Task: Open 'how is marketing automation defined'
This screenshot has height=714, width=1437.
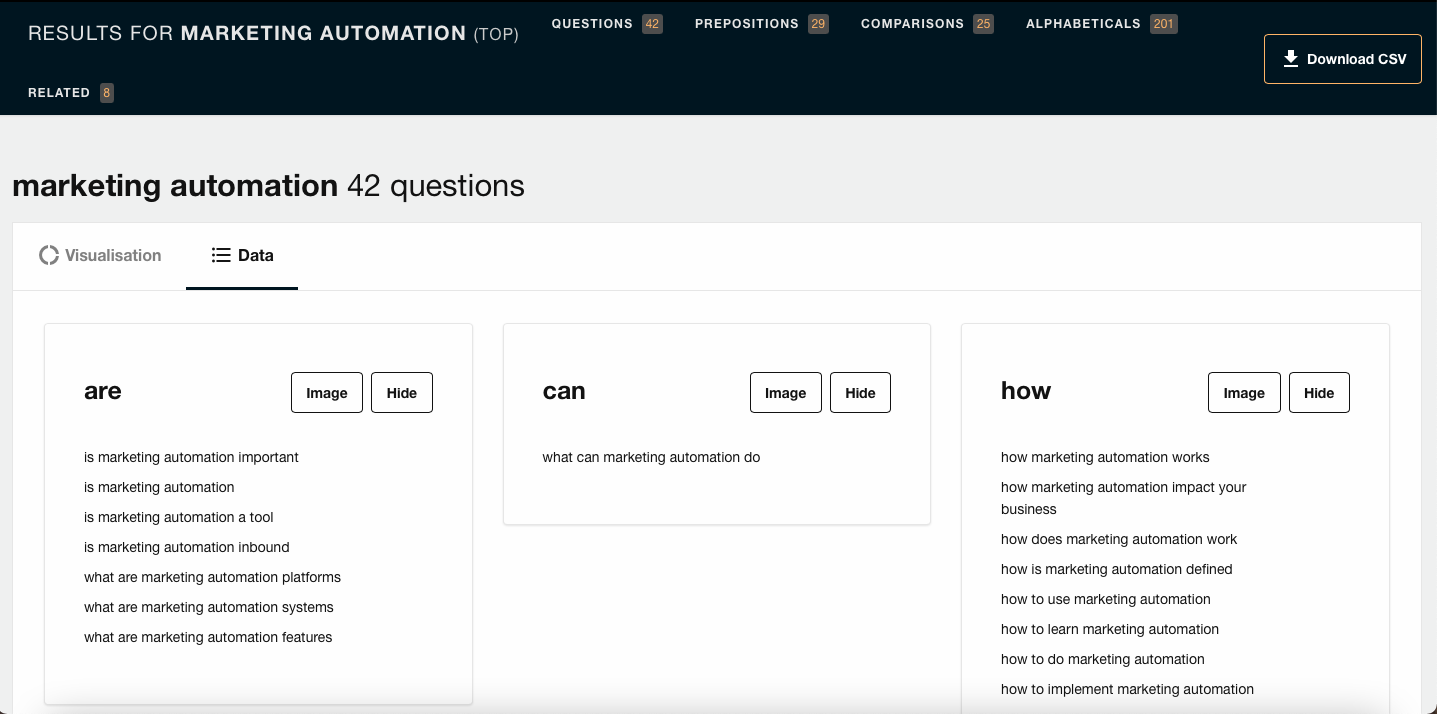Action: click(1117, 569)
